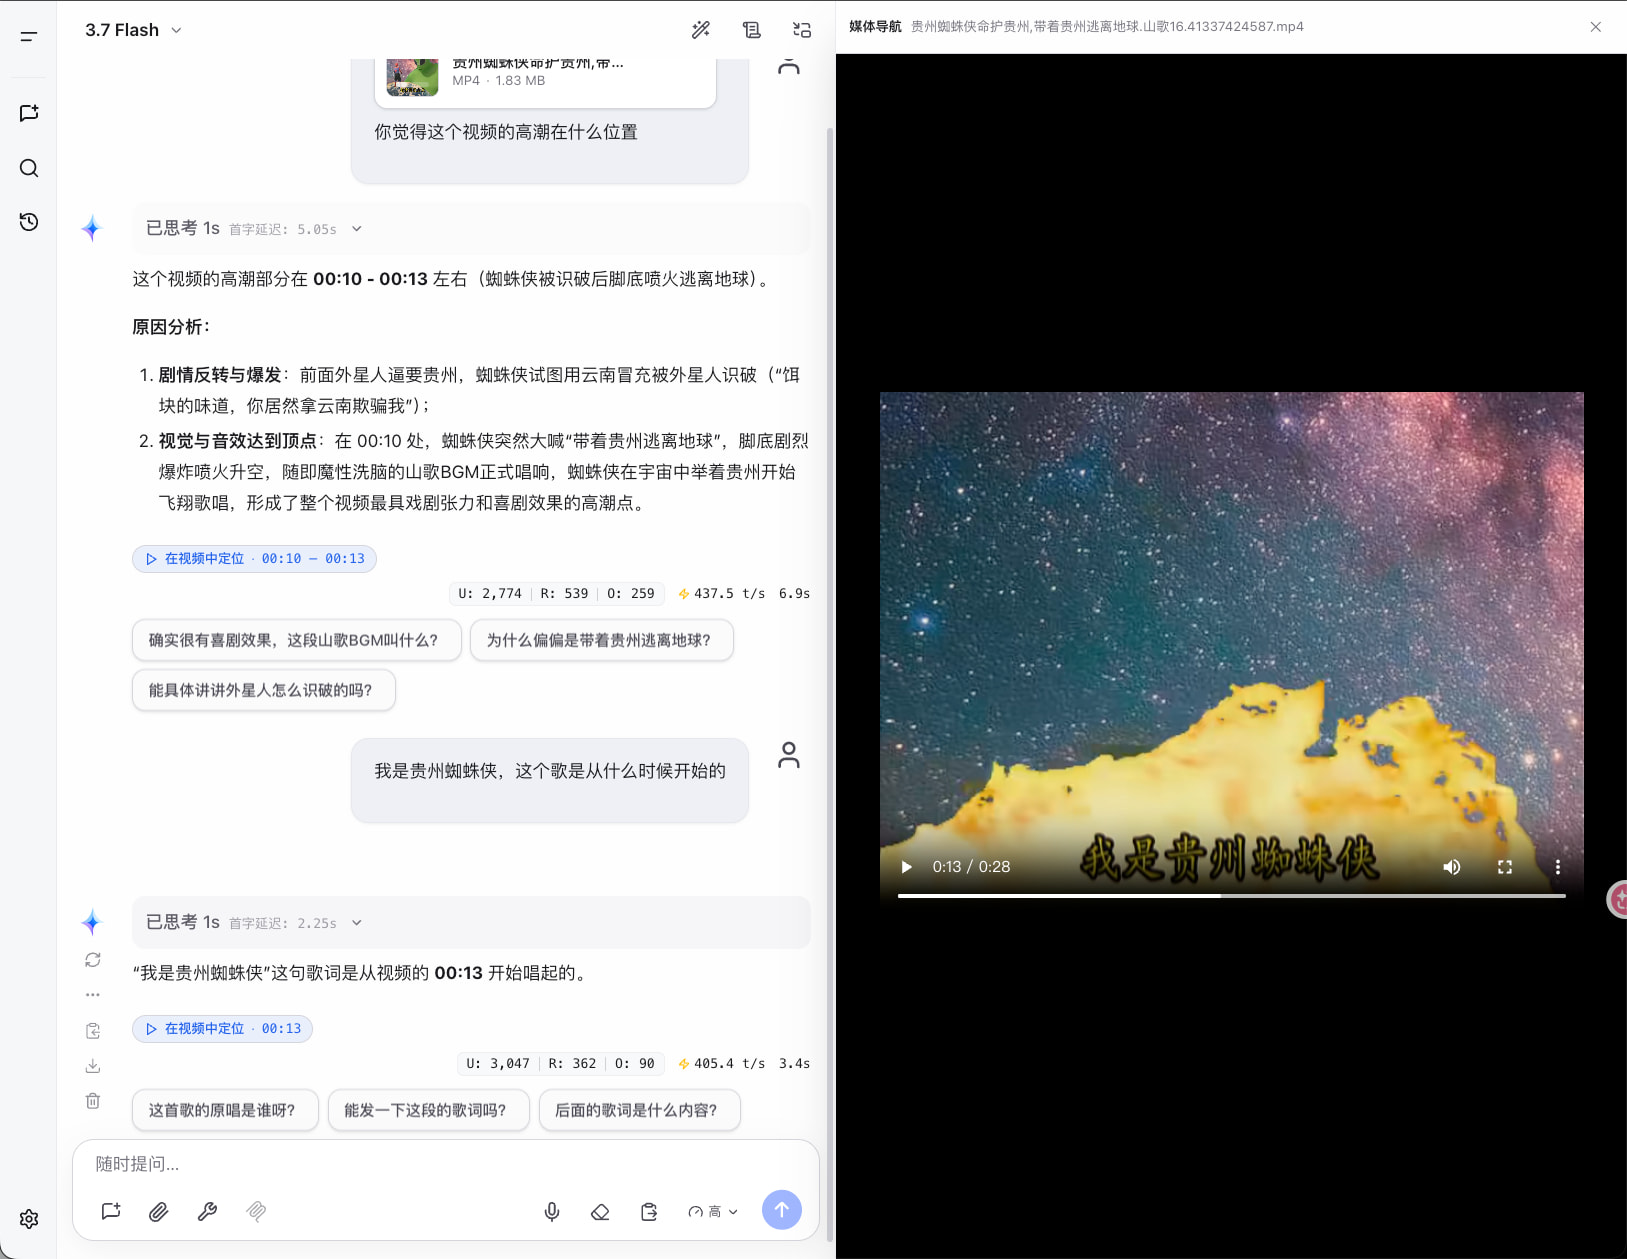
Task: Mute the video volume
Action: click(1452, 867)
